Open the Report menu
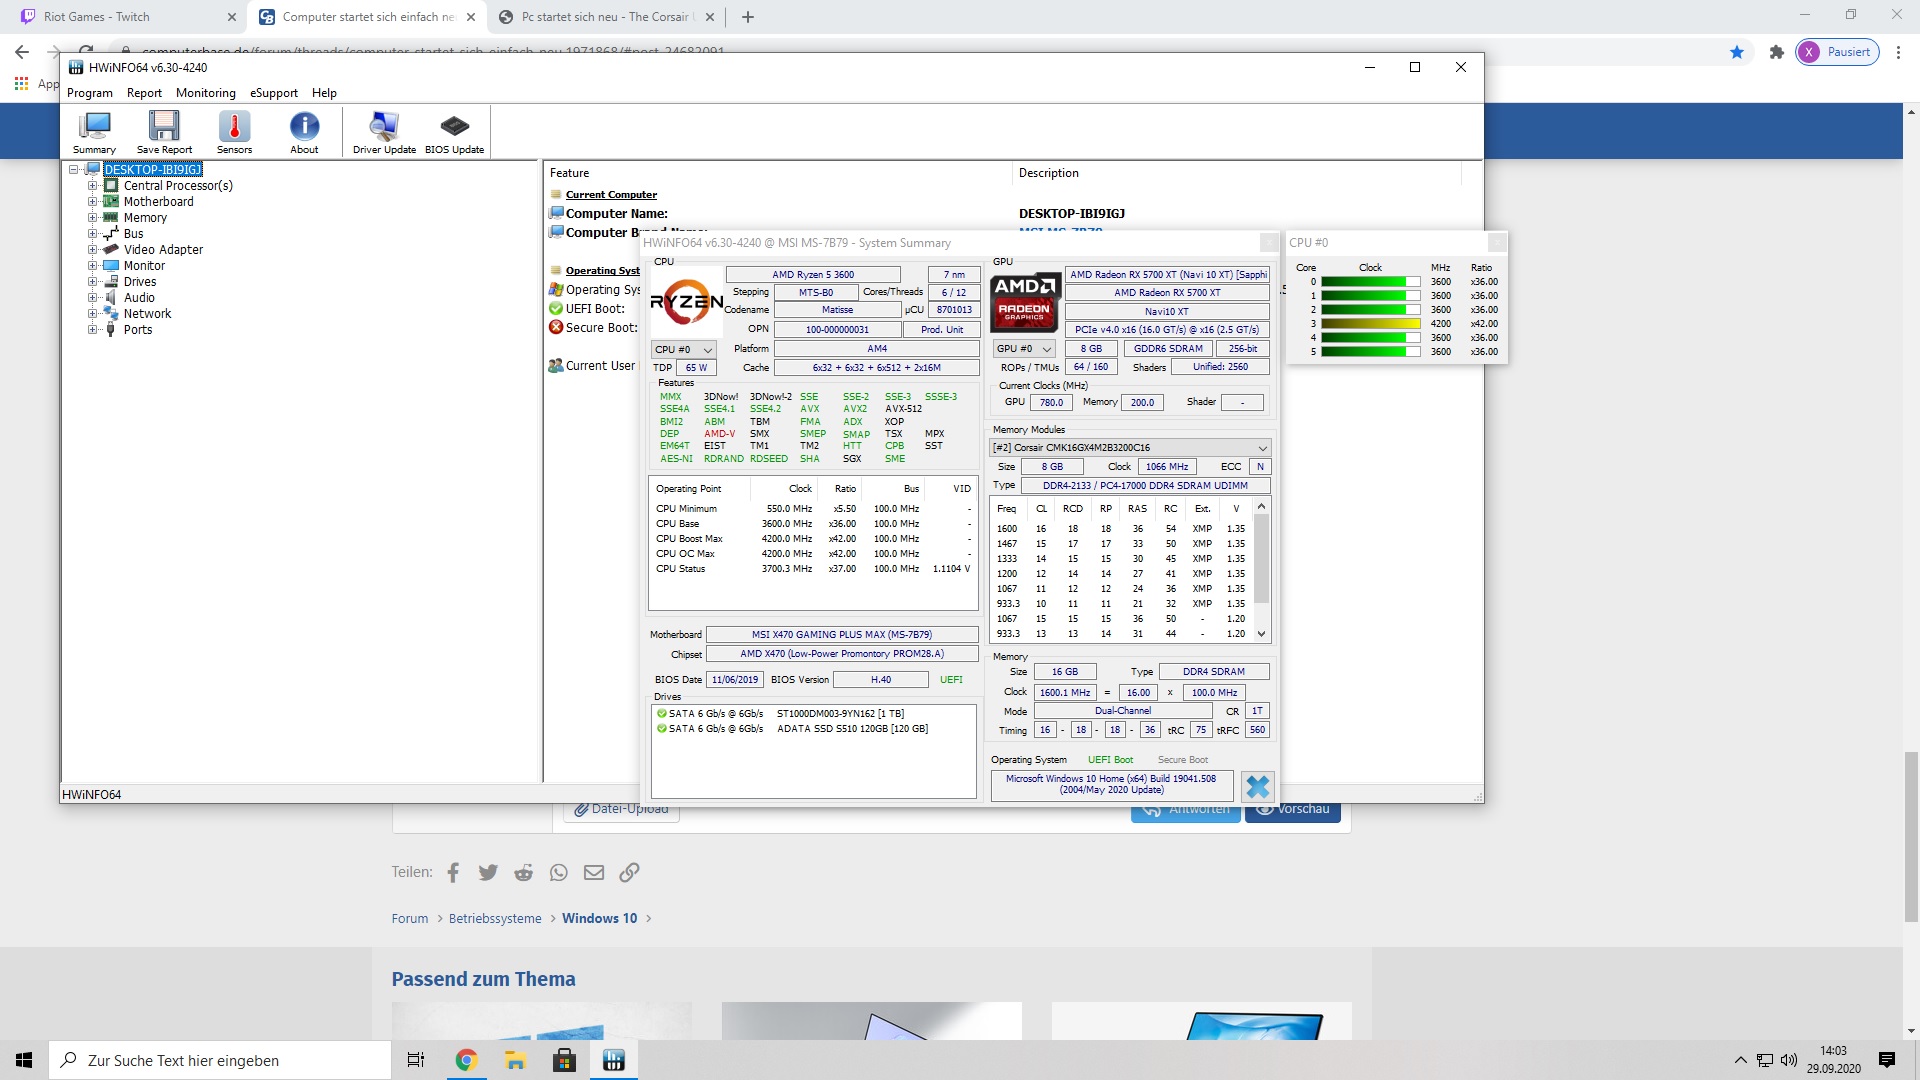This screenshot has height=1080, width=1920. pos(144,93)
